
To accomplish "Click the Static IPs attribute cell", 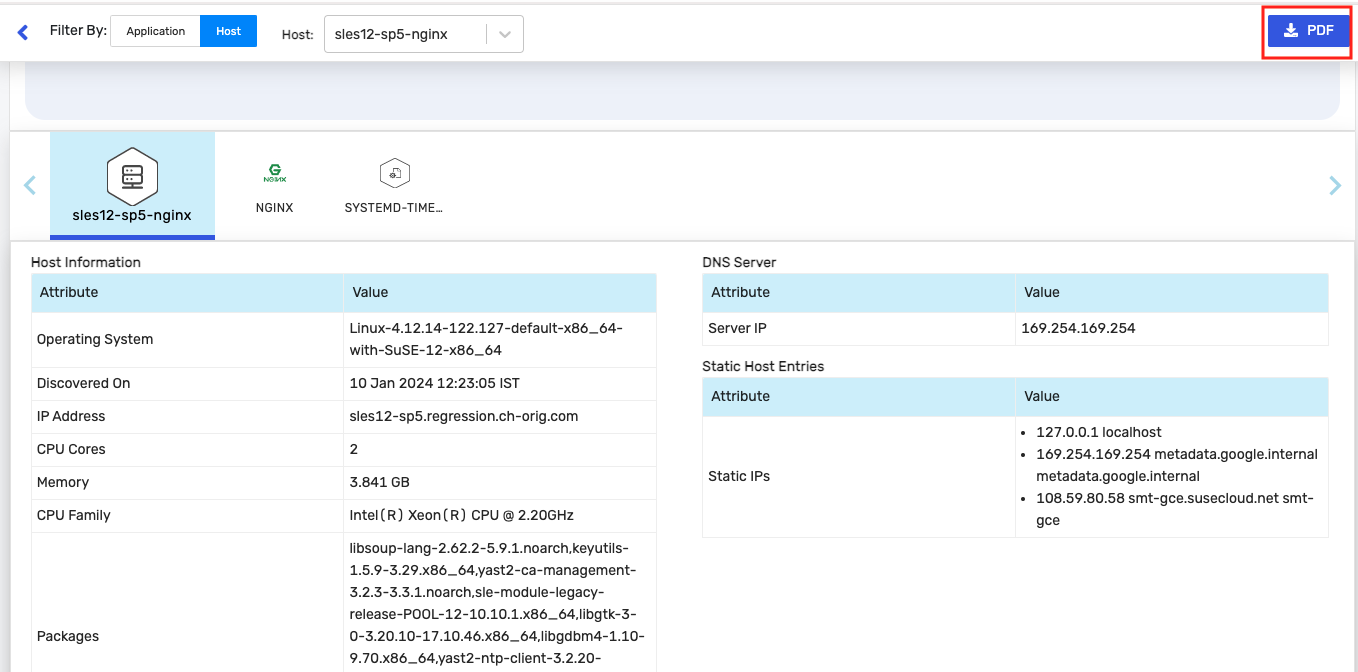I will (859, 476).
